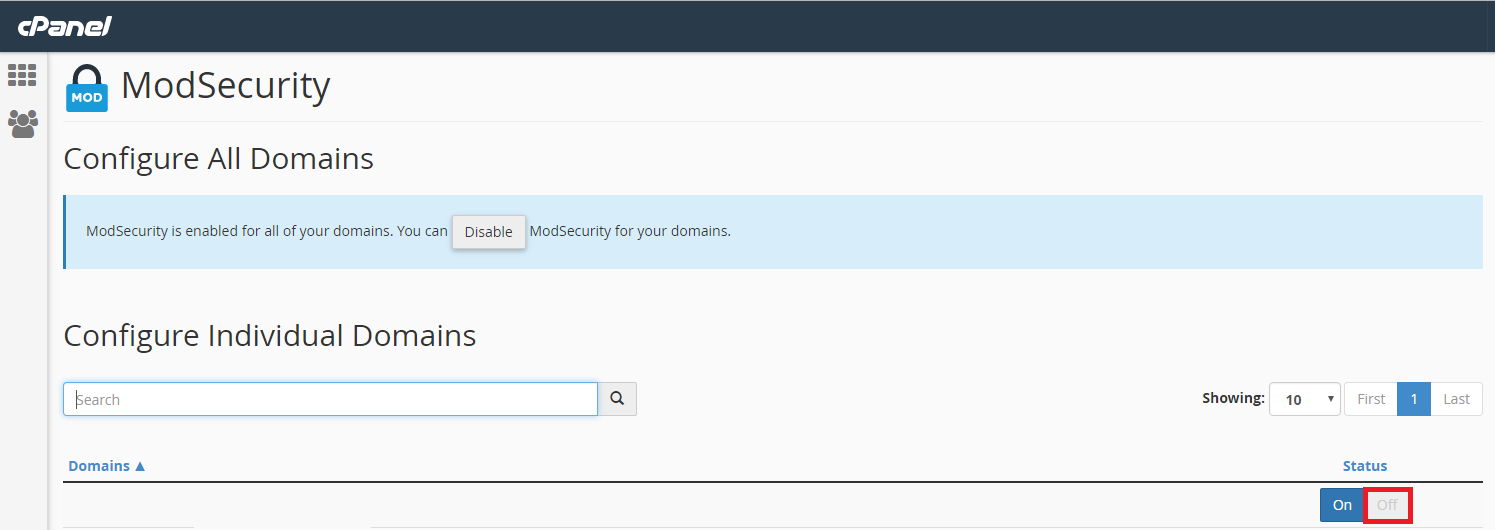Click the Configure All Domains heading
The height and width of the screenshot is (530, 1495).
[x=219, y=159]
